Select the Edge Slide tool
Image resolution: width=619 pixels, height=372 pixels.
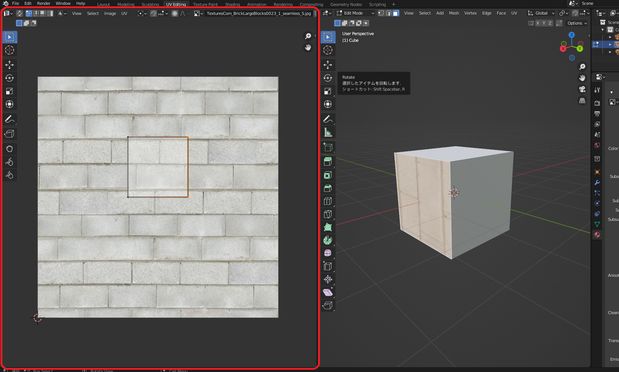pyautogui.click(x=328, y=266)
